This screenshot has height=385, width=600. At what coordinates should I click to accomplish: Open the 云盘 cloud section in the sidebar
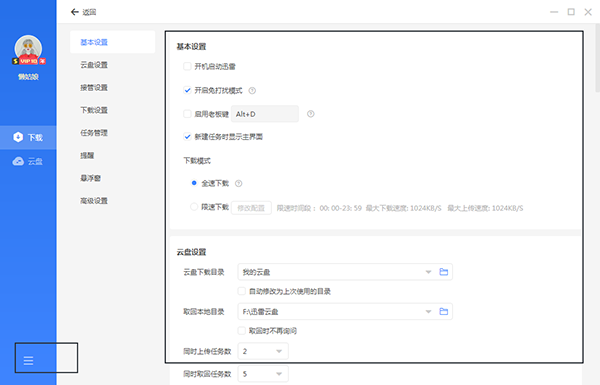click(x=28, y=161)
